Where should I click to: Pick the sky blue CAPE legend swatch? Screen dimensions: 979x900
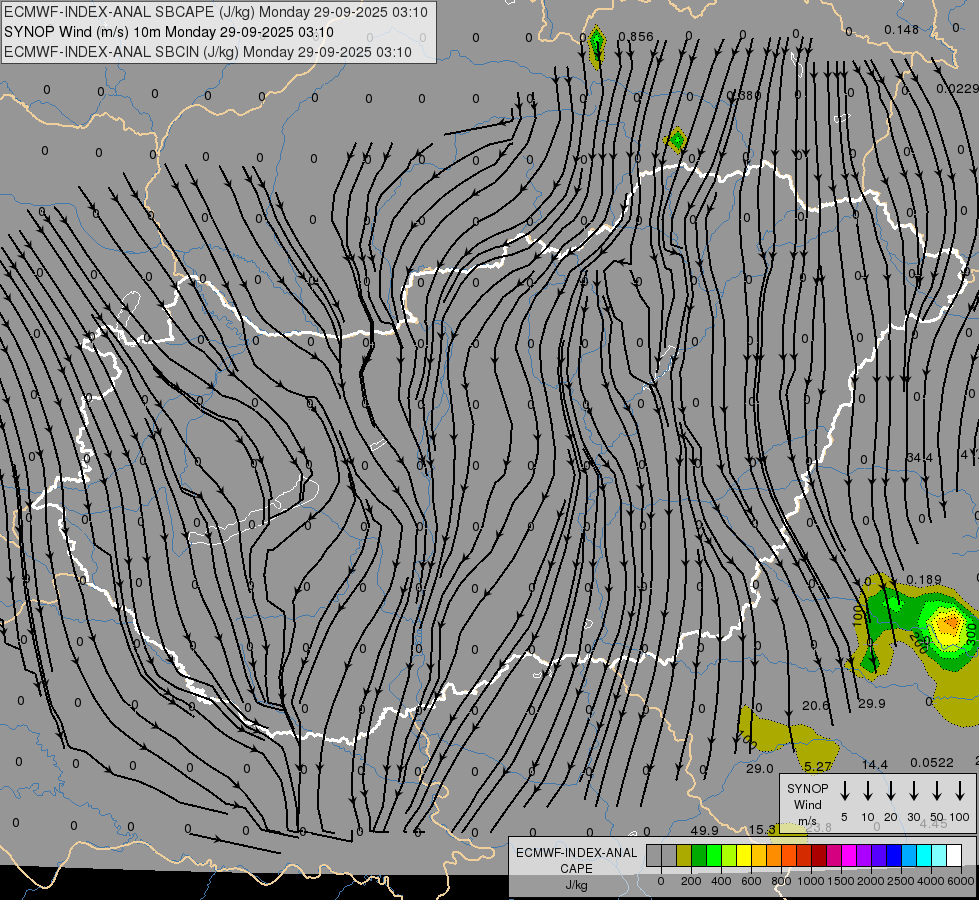(908, 855)
